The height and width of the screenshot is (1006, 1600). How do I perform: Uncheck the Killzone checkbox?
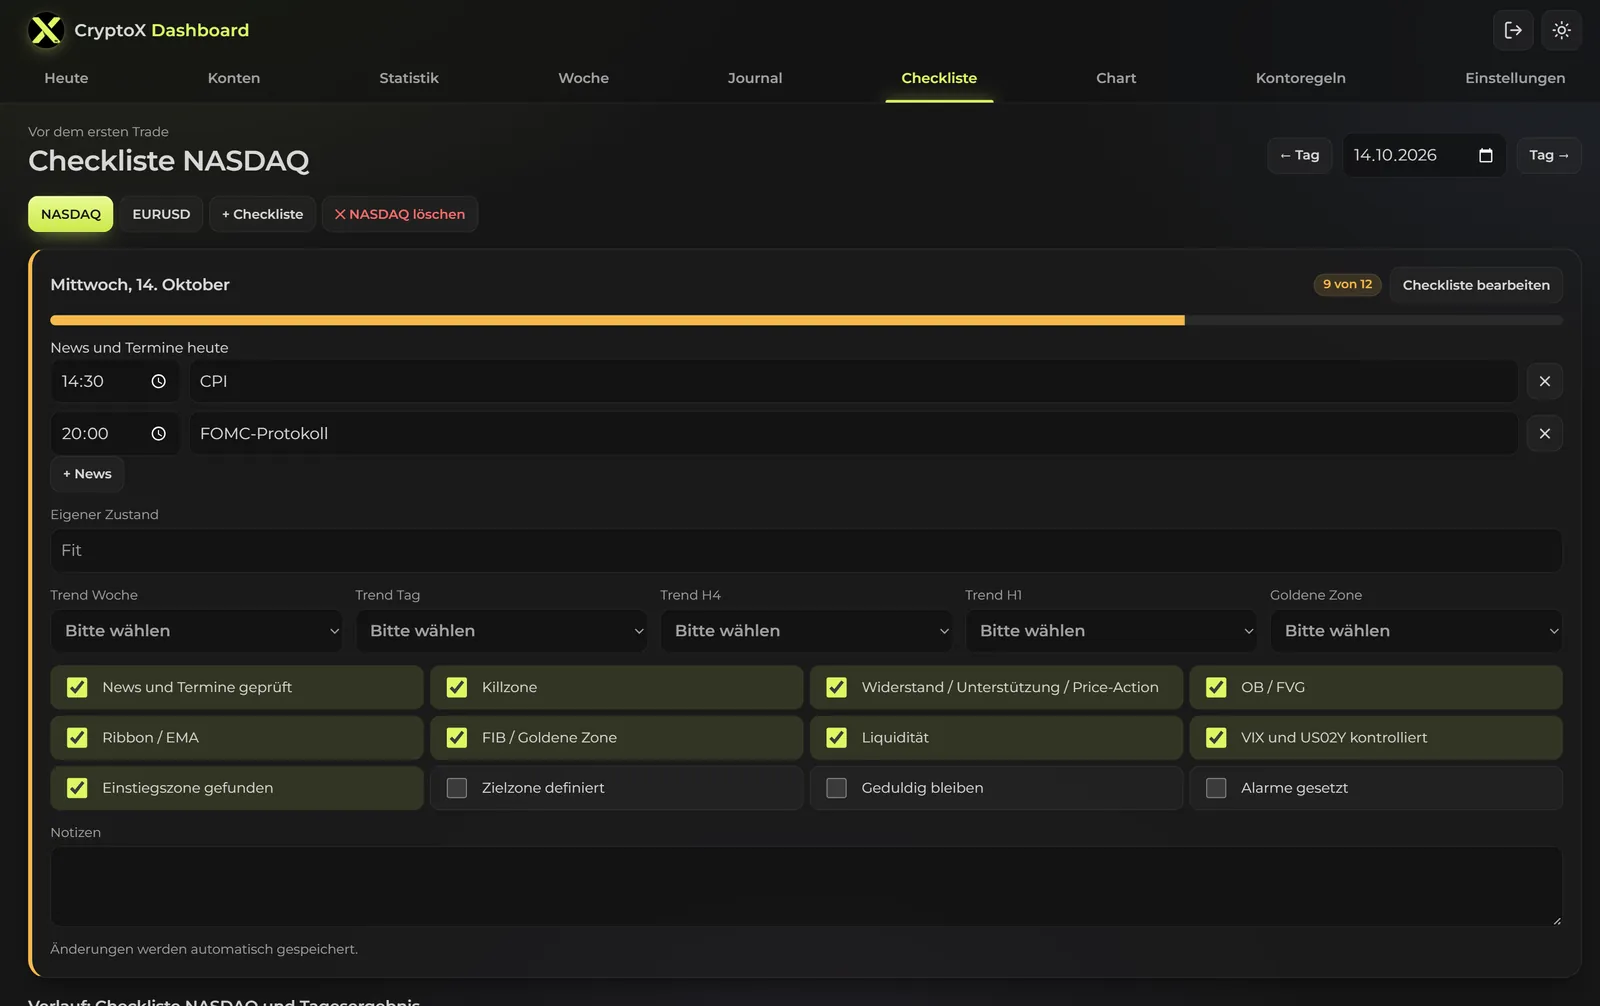click(457, 687)
